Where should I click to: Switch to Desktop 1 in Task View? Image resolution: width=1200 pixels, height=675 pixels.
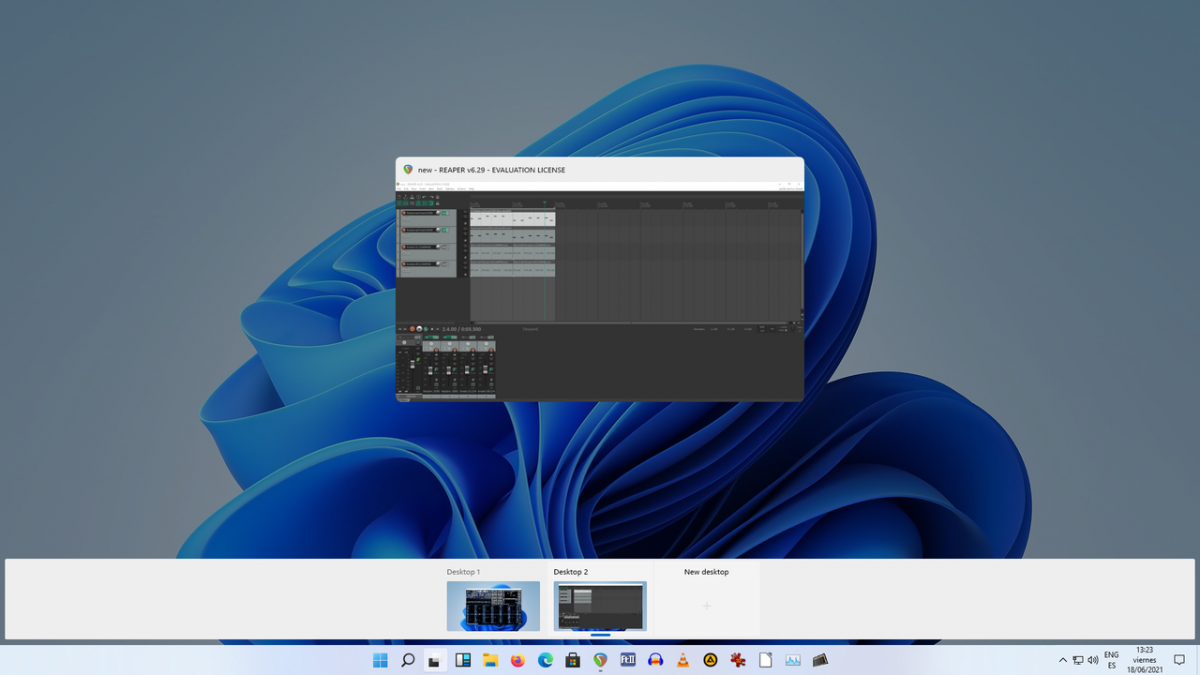tap(494, 606)
